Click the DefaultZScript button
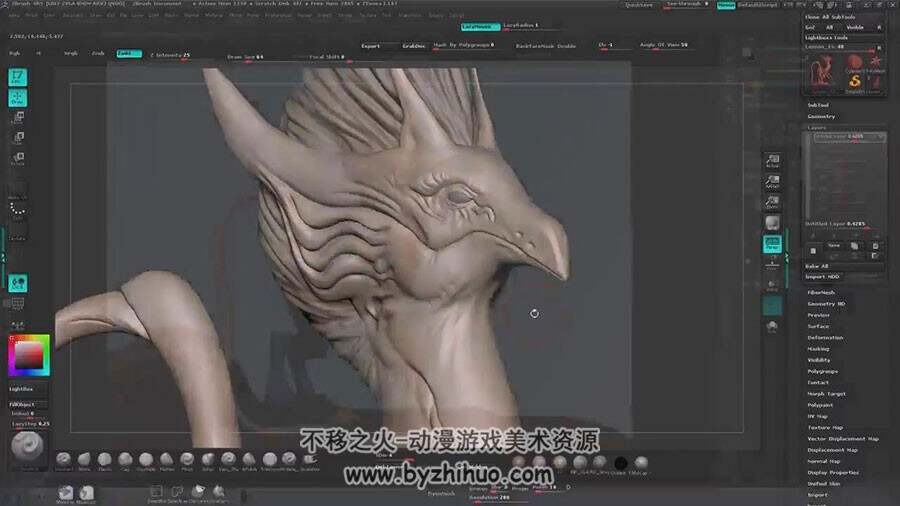The image size is (900, 506). [x=758, y=5]
